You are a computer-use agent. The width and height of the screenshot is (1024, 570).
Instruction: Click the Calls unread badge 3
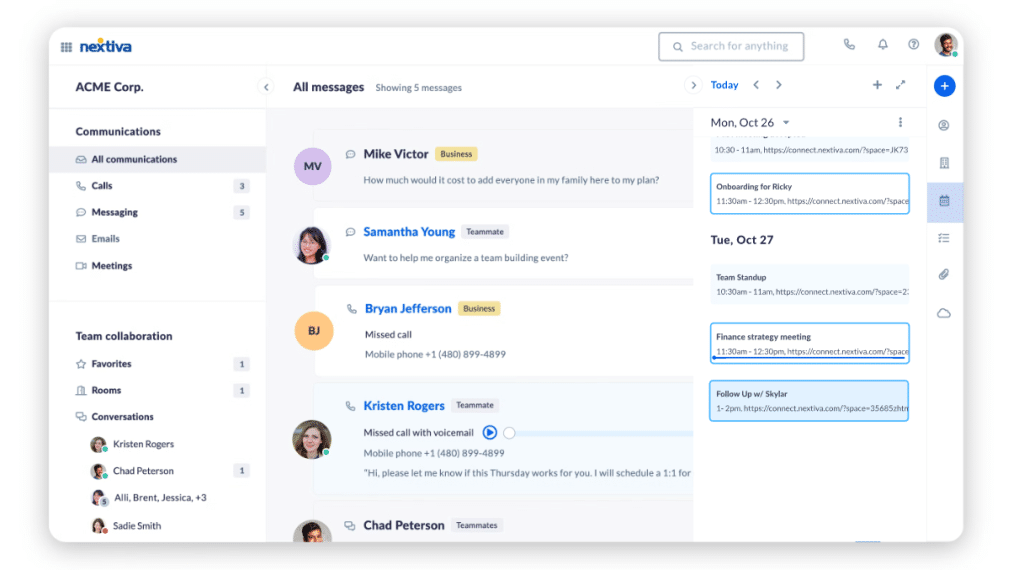242,186
